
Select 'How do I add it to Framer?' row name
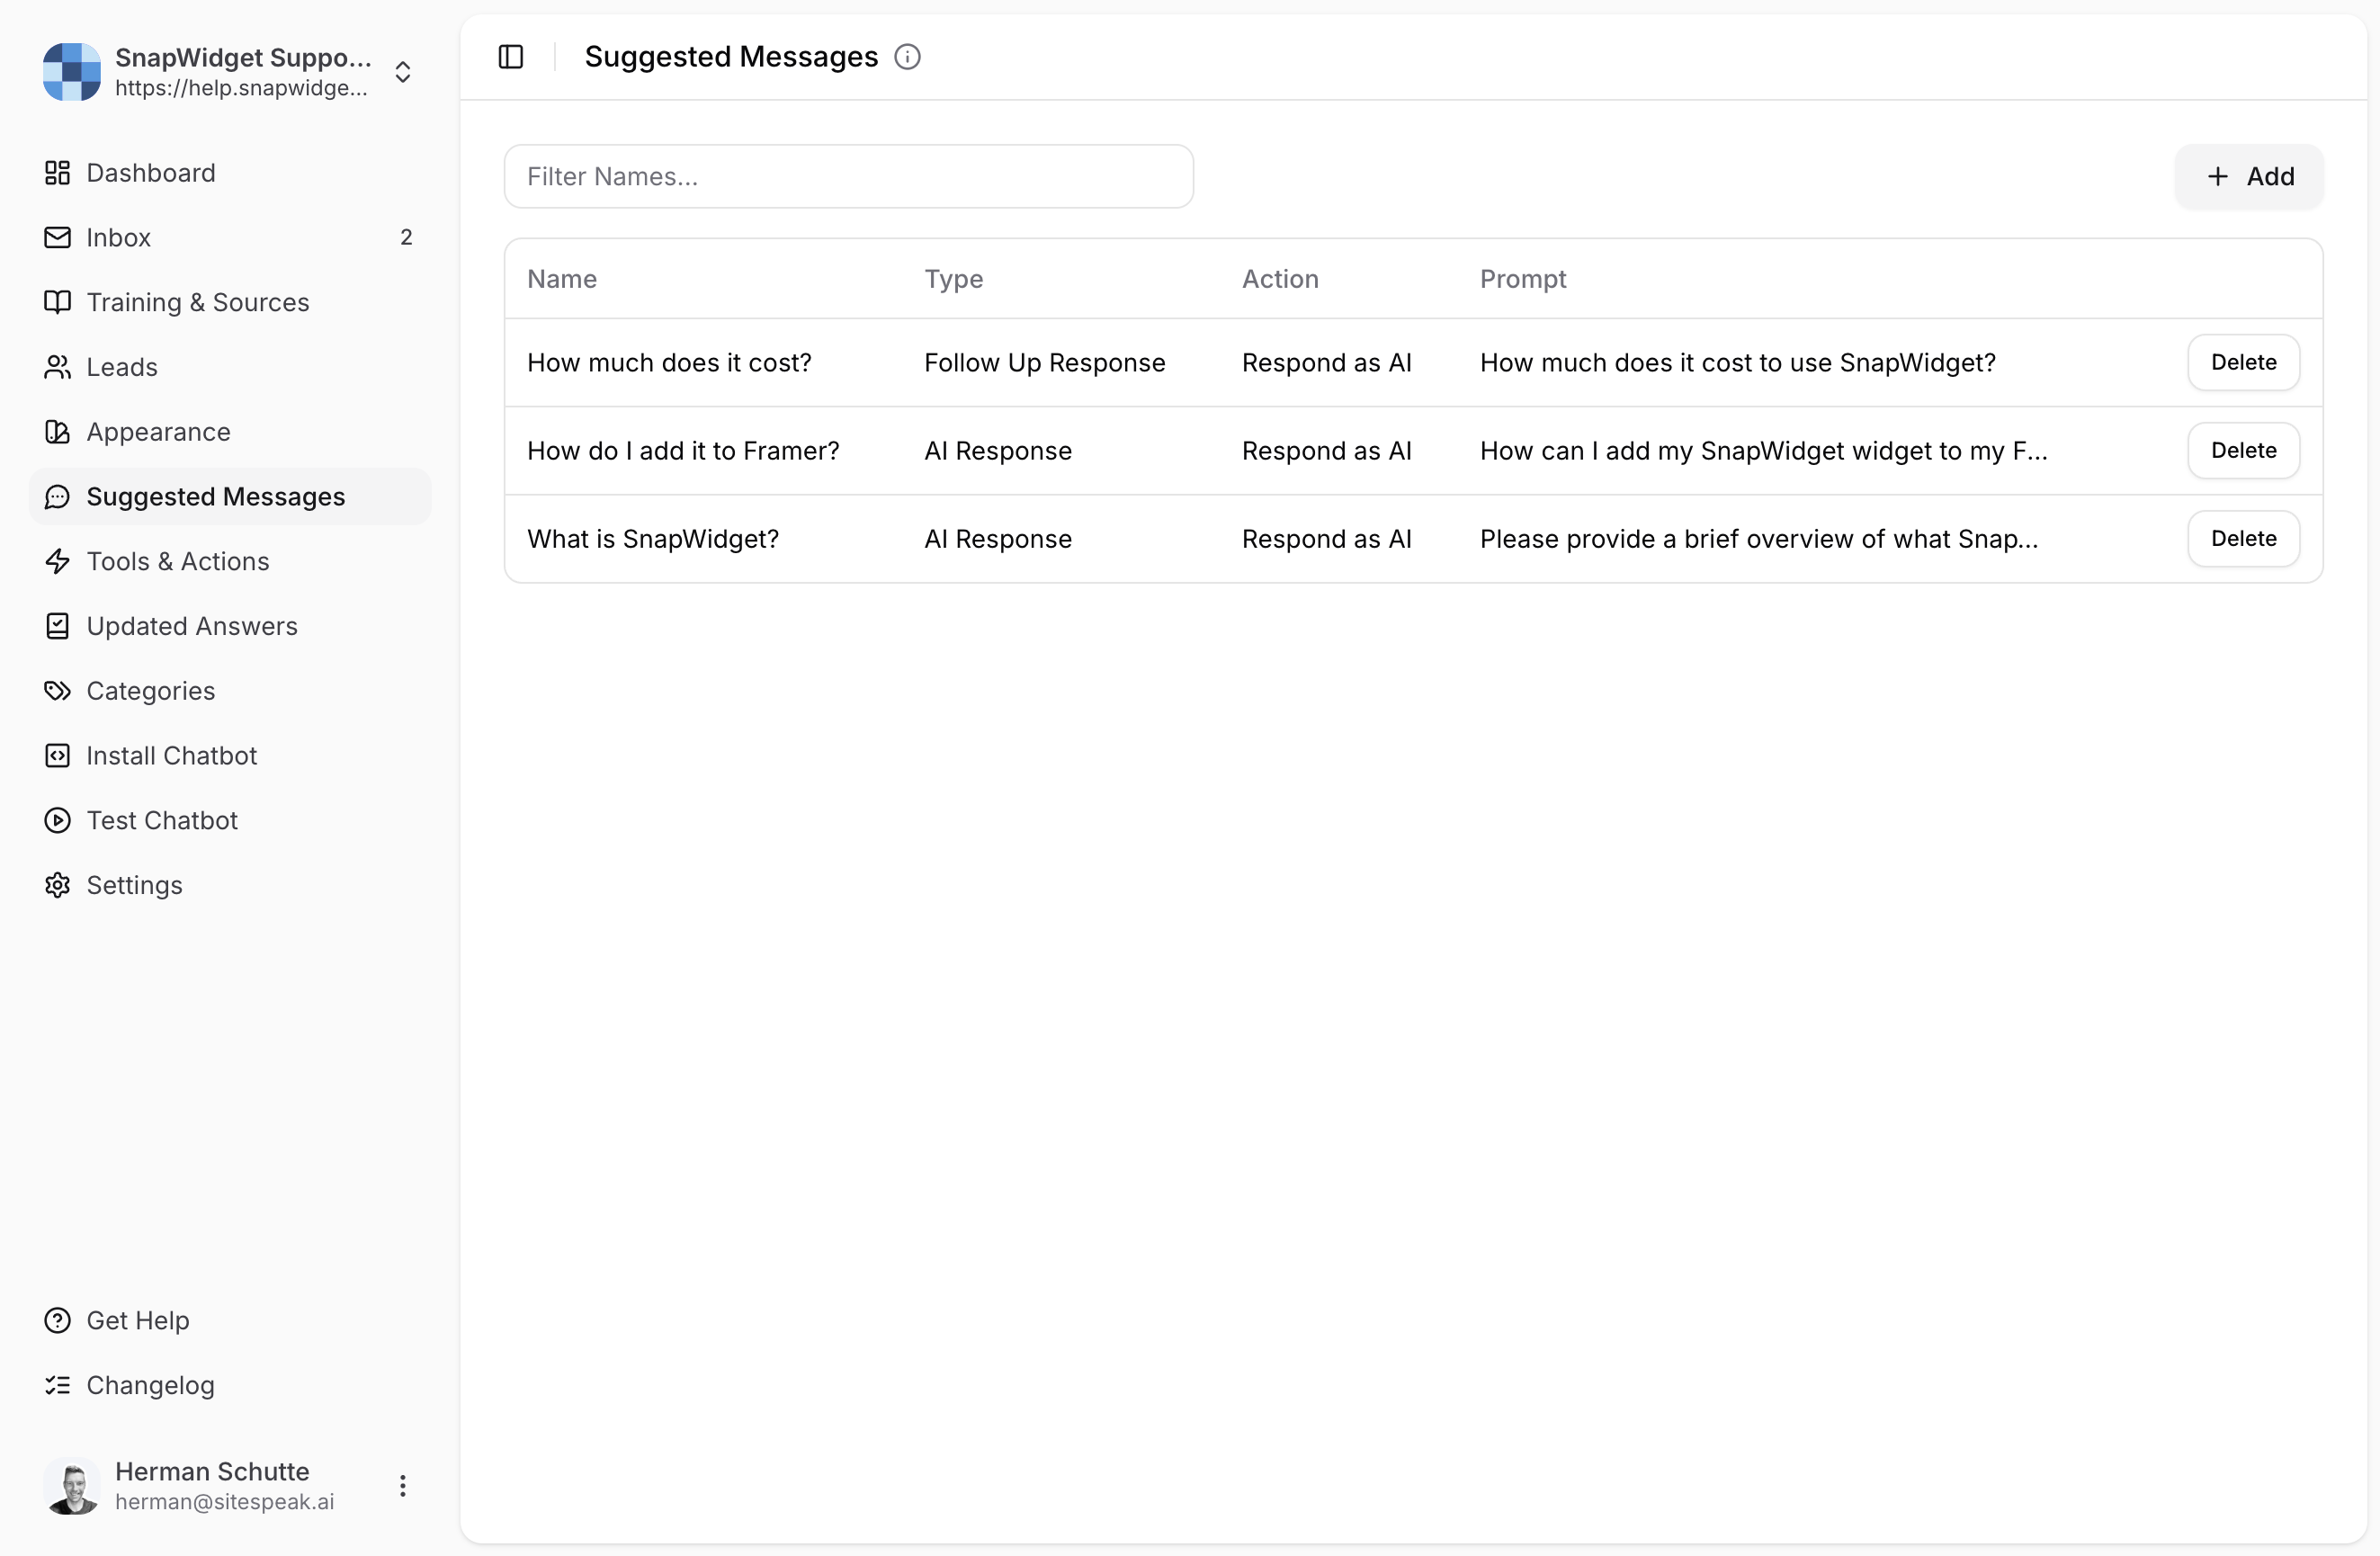click(683, 451)
